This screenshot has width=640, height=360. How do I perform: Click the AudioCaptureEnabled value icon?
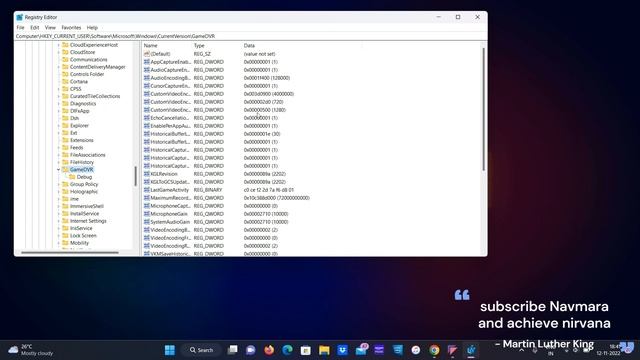pyautogui.click(x=147, y=70)
